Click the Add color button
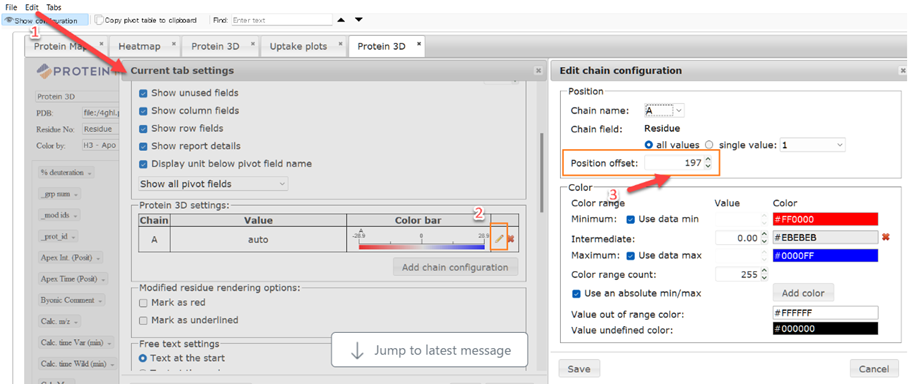Screen dimensions: 921x384 (x=803, y=293)
